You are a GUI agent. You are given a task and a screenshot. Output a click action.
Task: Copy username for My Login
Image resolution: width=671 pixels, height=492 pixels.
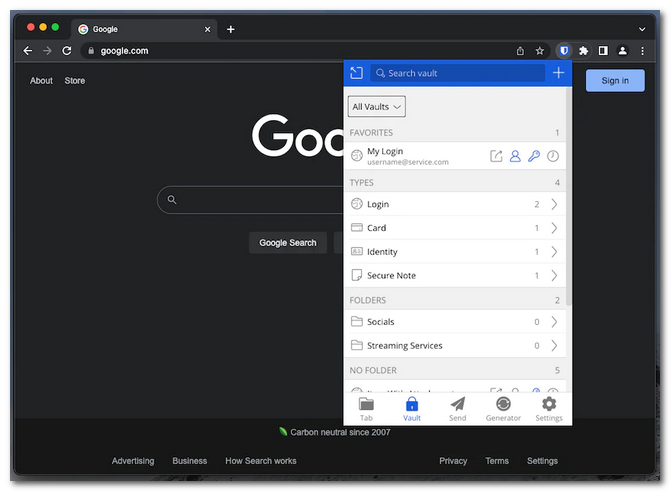point(515,156)
